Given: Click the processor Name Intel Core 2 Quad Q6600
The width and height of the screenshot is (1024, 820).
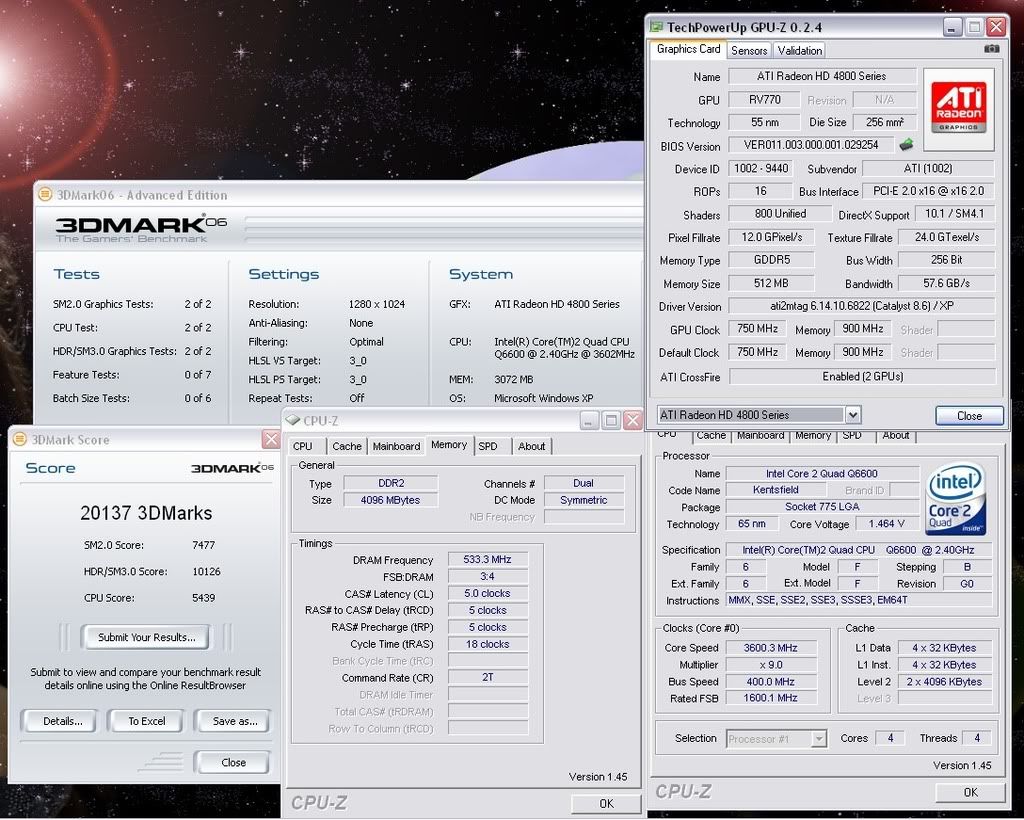Looking at the screenshot, I should pos(822,473).
